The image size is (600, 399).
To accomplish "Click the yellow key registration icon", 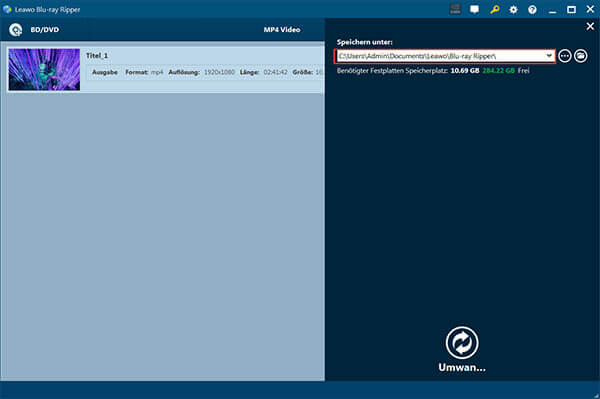I will tap(494, 9).
